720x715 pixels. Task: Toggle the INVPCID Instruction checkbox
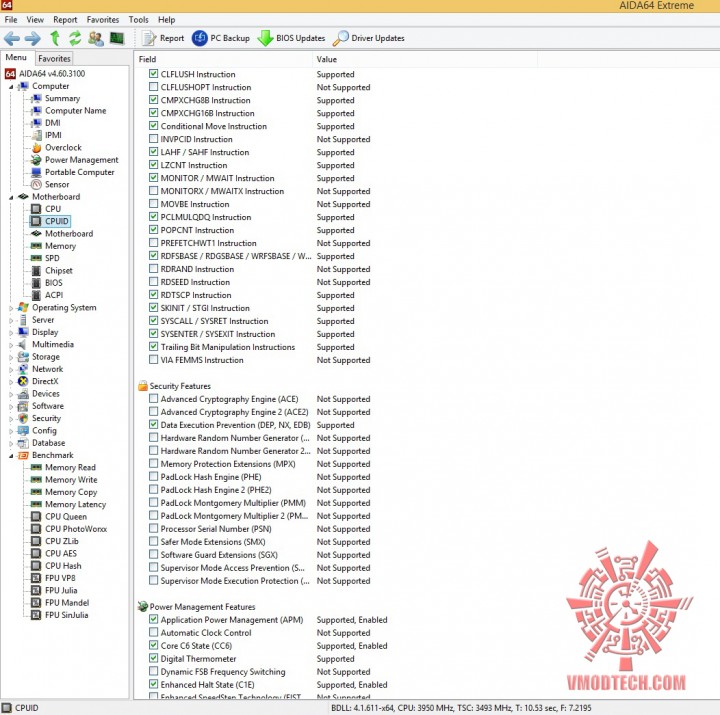click(x=153, y=139)
